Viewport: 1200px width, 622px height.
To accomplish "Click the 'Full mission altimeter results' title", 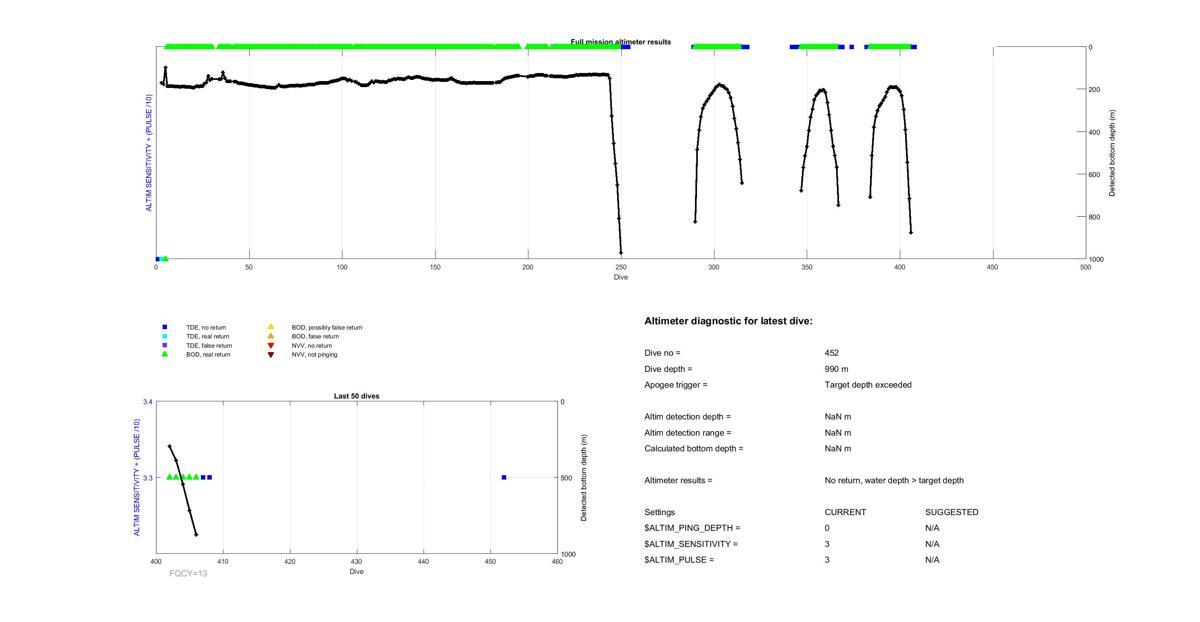I will (x=621, y=42).
